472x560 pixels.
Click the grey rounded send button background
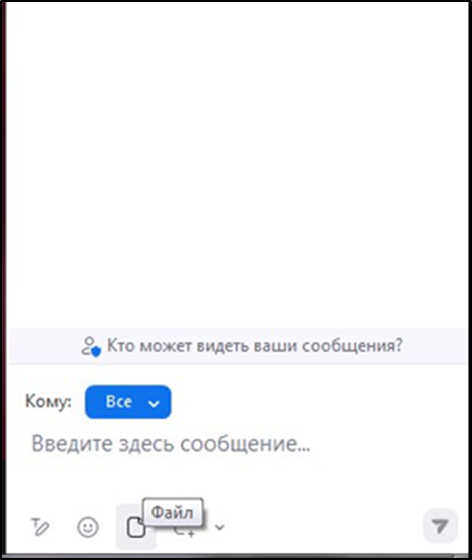coord(440,526)
